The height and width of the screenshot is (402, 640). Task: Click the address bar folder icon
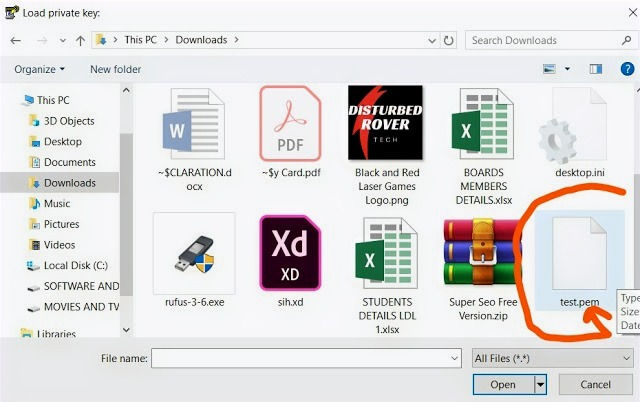tap(101, 40)
